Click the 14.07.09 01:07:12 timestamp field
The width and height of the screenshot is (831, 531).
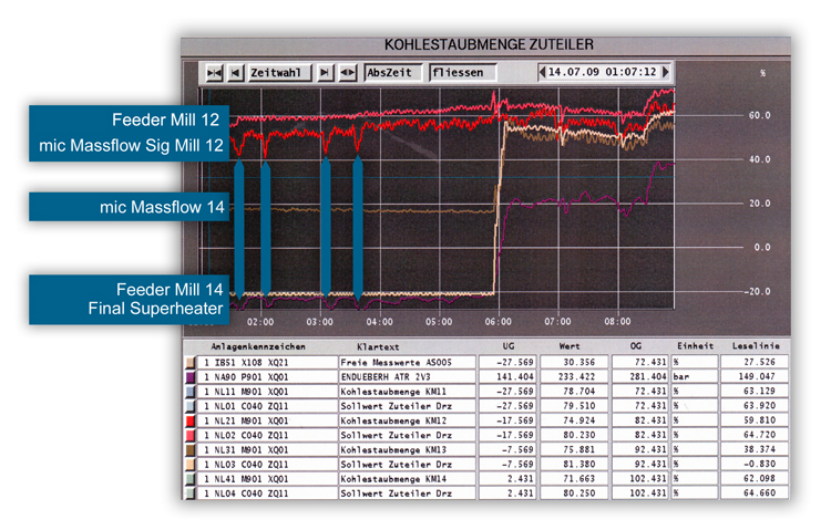(x=602, y=72)
